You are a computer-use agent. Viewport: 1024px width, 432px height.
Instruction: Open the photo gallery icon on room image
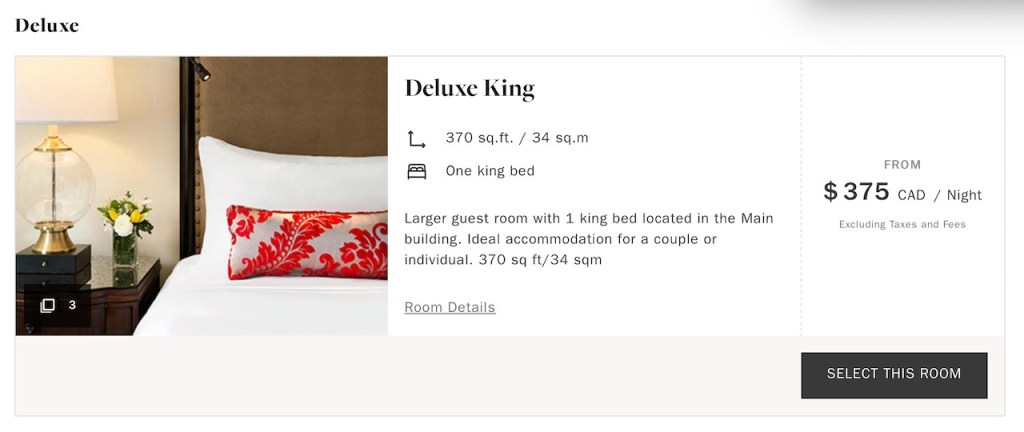point(47,306)
